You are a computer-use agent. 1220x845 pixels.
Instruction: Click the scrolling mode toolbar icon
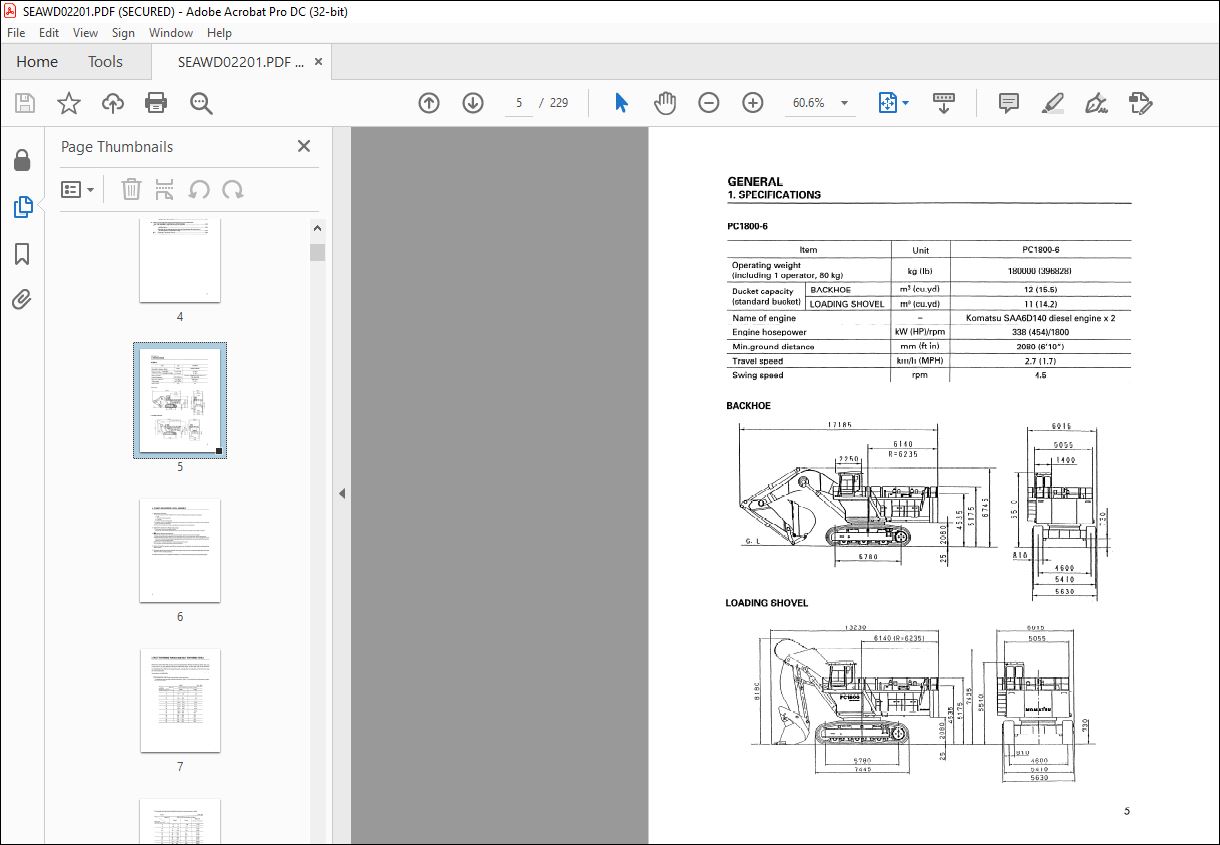pos(944,103)
